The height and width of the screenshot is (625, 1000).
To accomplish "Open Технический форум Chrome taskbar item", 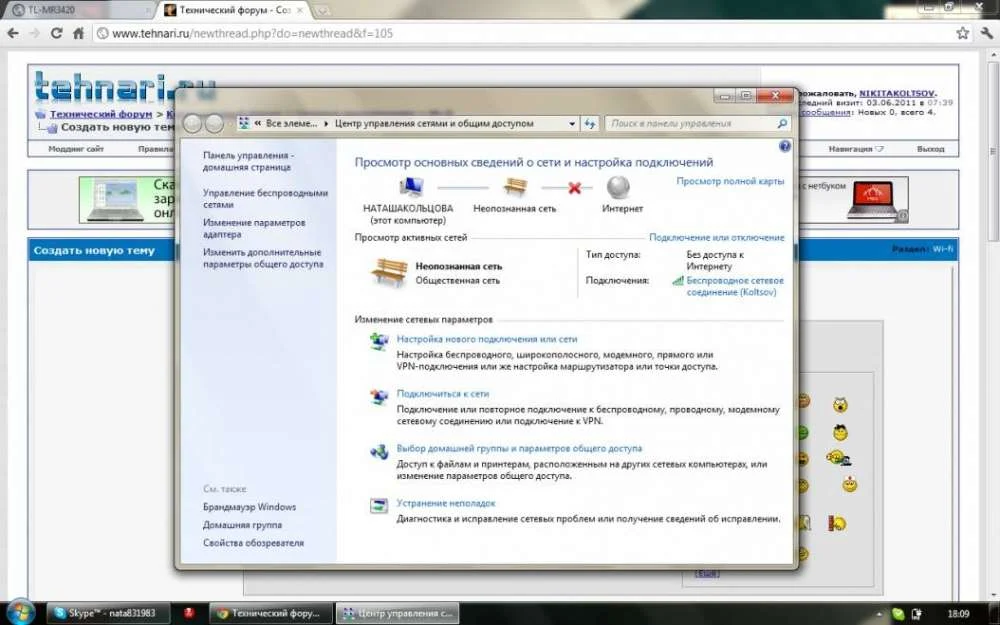I will 270,613.
